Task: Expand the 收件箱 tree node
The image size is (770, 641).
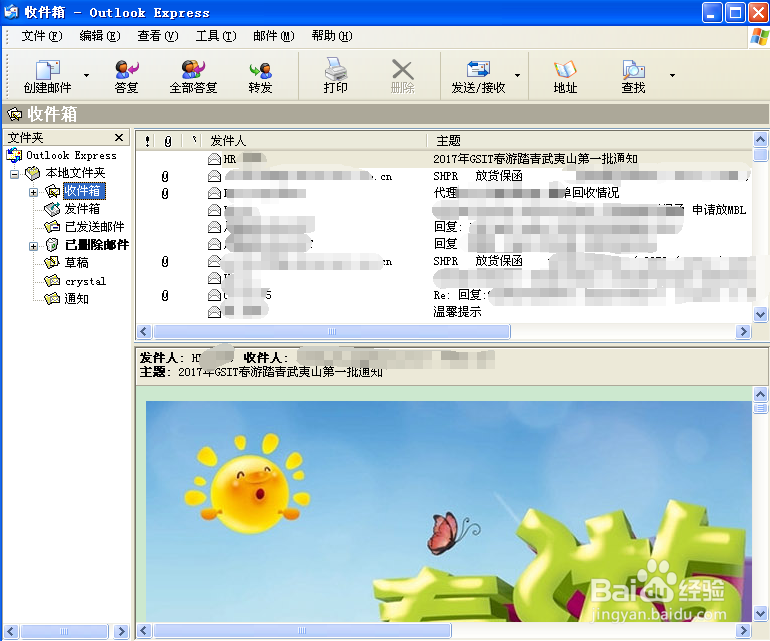Action: point(33,192)
